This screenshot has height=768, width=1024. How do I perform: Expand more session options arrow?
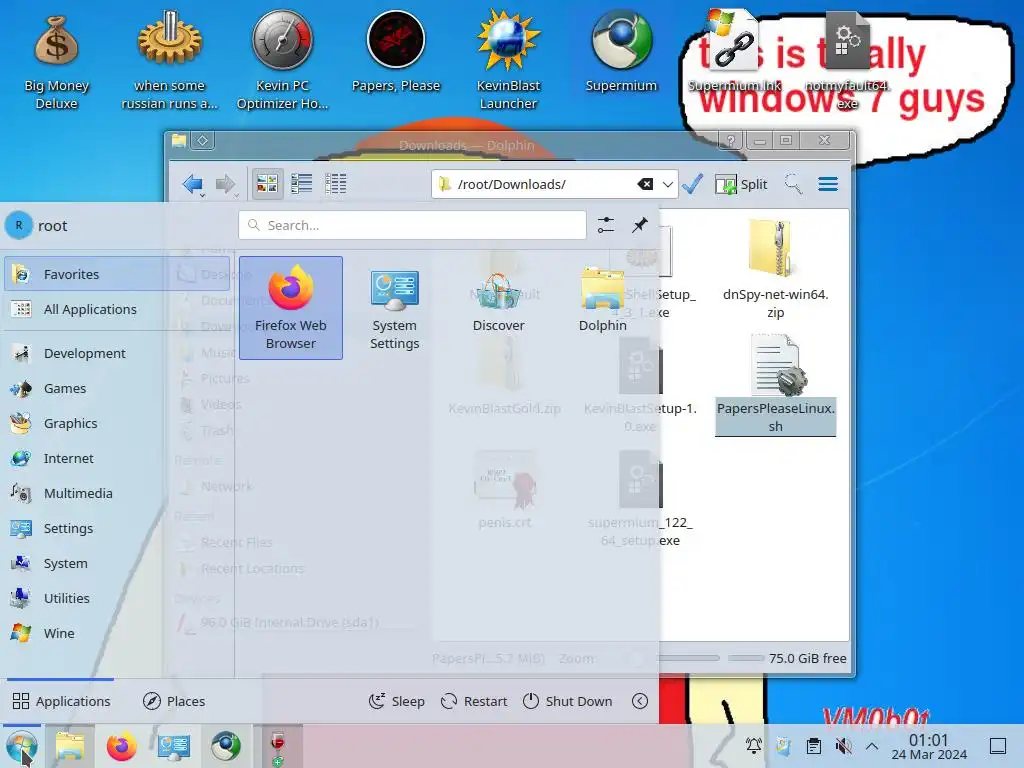(x=640, y=701)
